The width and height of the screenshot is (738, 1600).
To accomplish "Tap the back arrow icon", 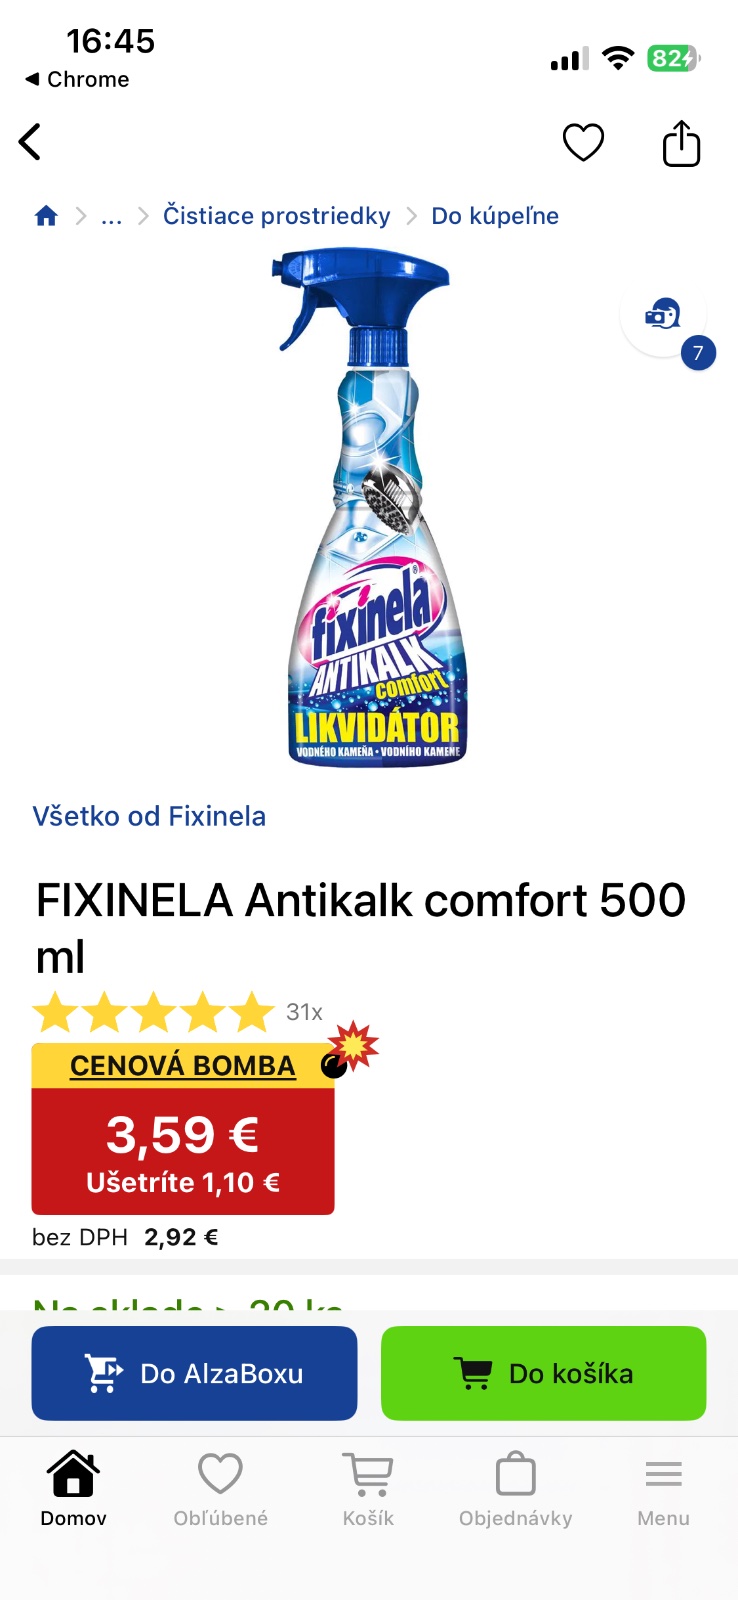I will click(x=30, y=142).
